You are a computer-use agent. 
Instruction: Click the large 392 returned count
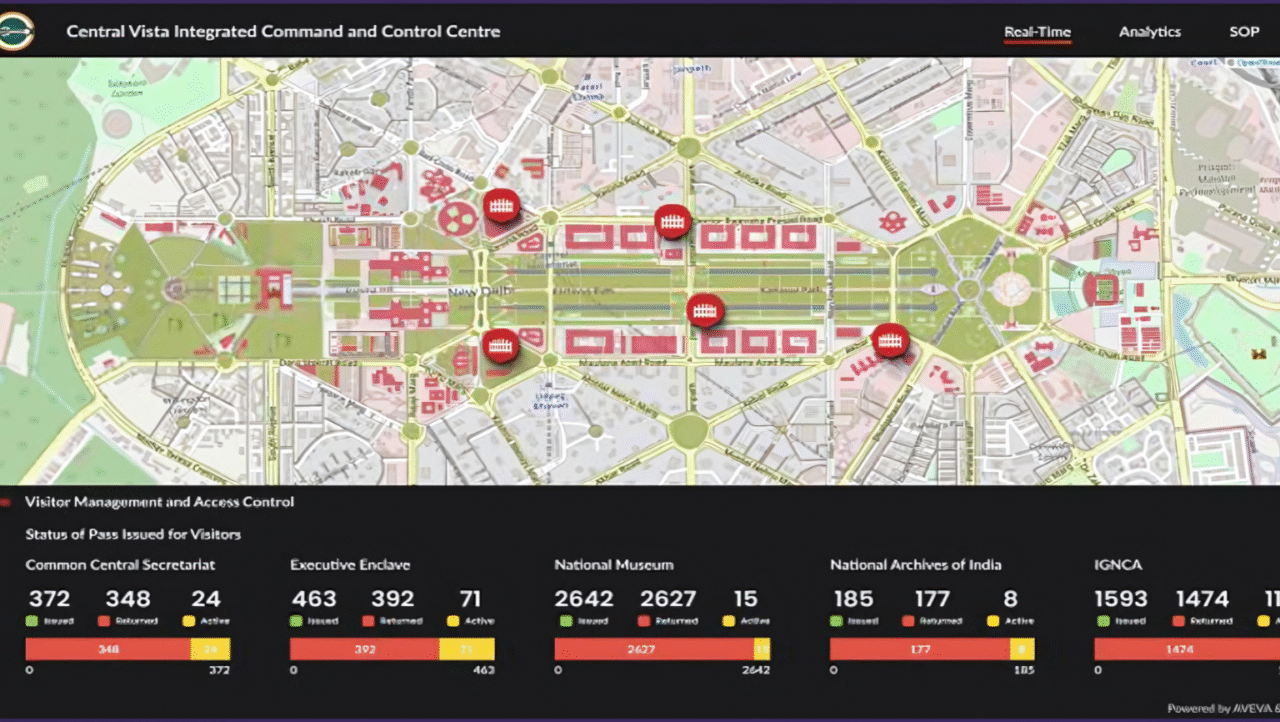coord(392,599)
